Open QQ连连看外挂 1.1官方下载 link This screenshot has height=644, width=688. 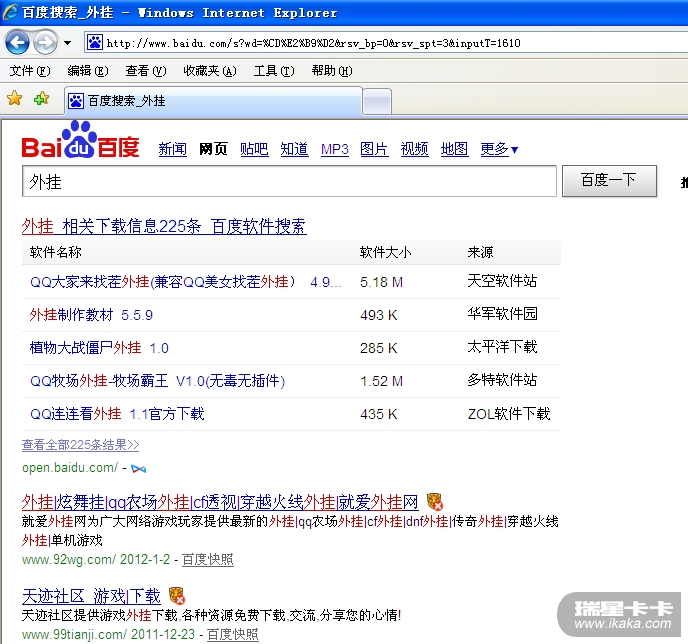[117, 414]
